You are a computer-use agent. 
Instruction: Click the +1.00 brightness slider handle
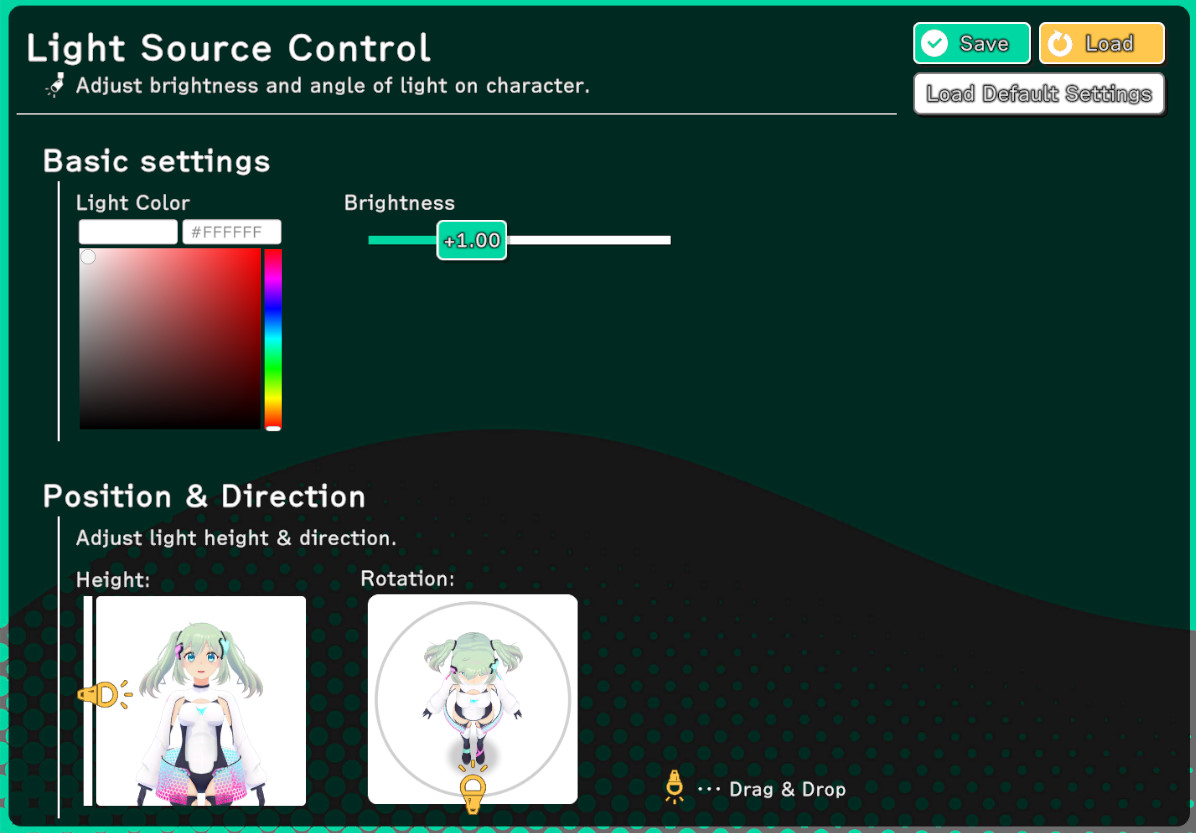472,240
